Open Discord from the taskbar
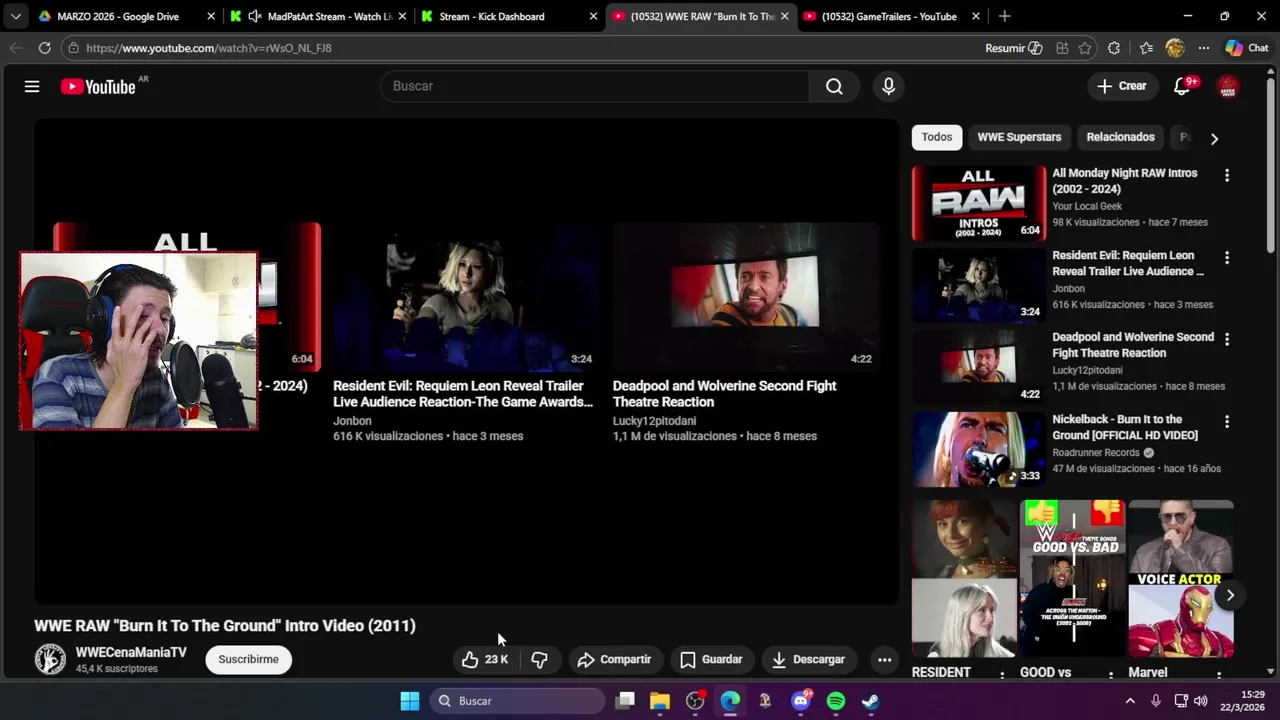 point(801,701)
